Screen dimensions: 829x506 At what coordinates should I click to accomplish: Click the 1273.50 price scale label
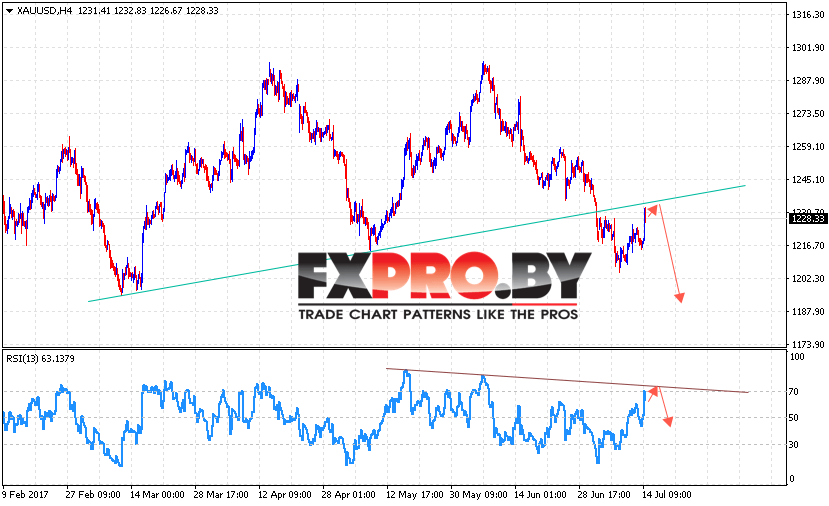(x=807, y=113)
